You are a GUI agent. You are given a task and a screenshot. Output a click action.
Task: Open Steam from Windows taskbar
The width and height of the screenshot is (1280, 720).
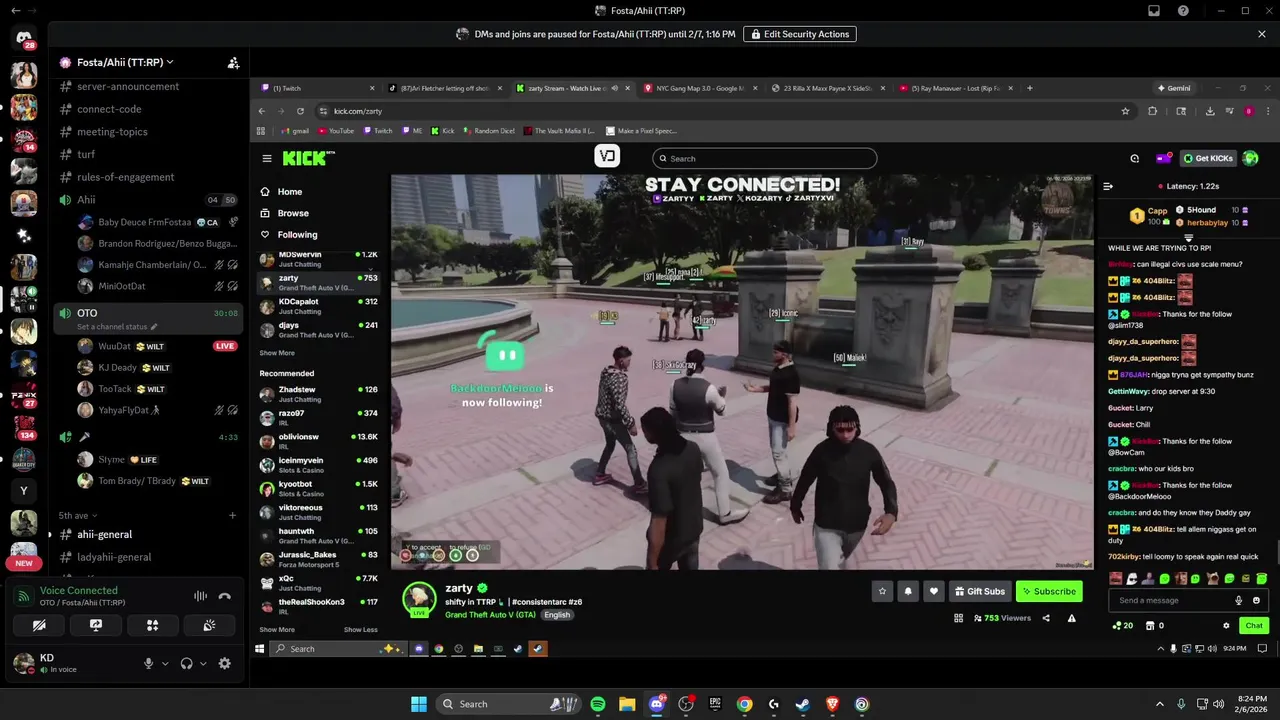point(803,704)
